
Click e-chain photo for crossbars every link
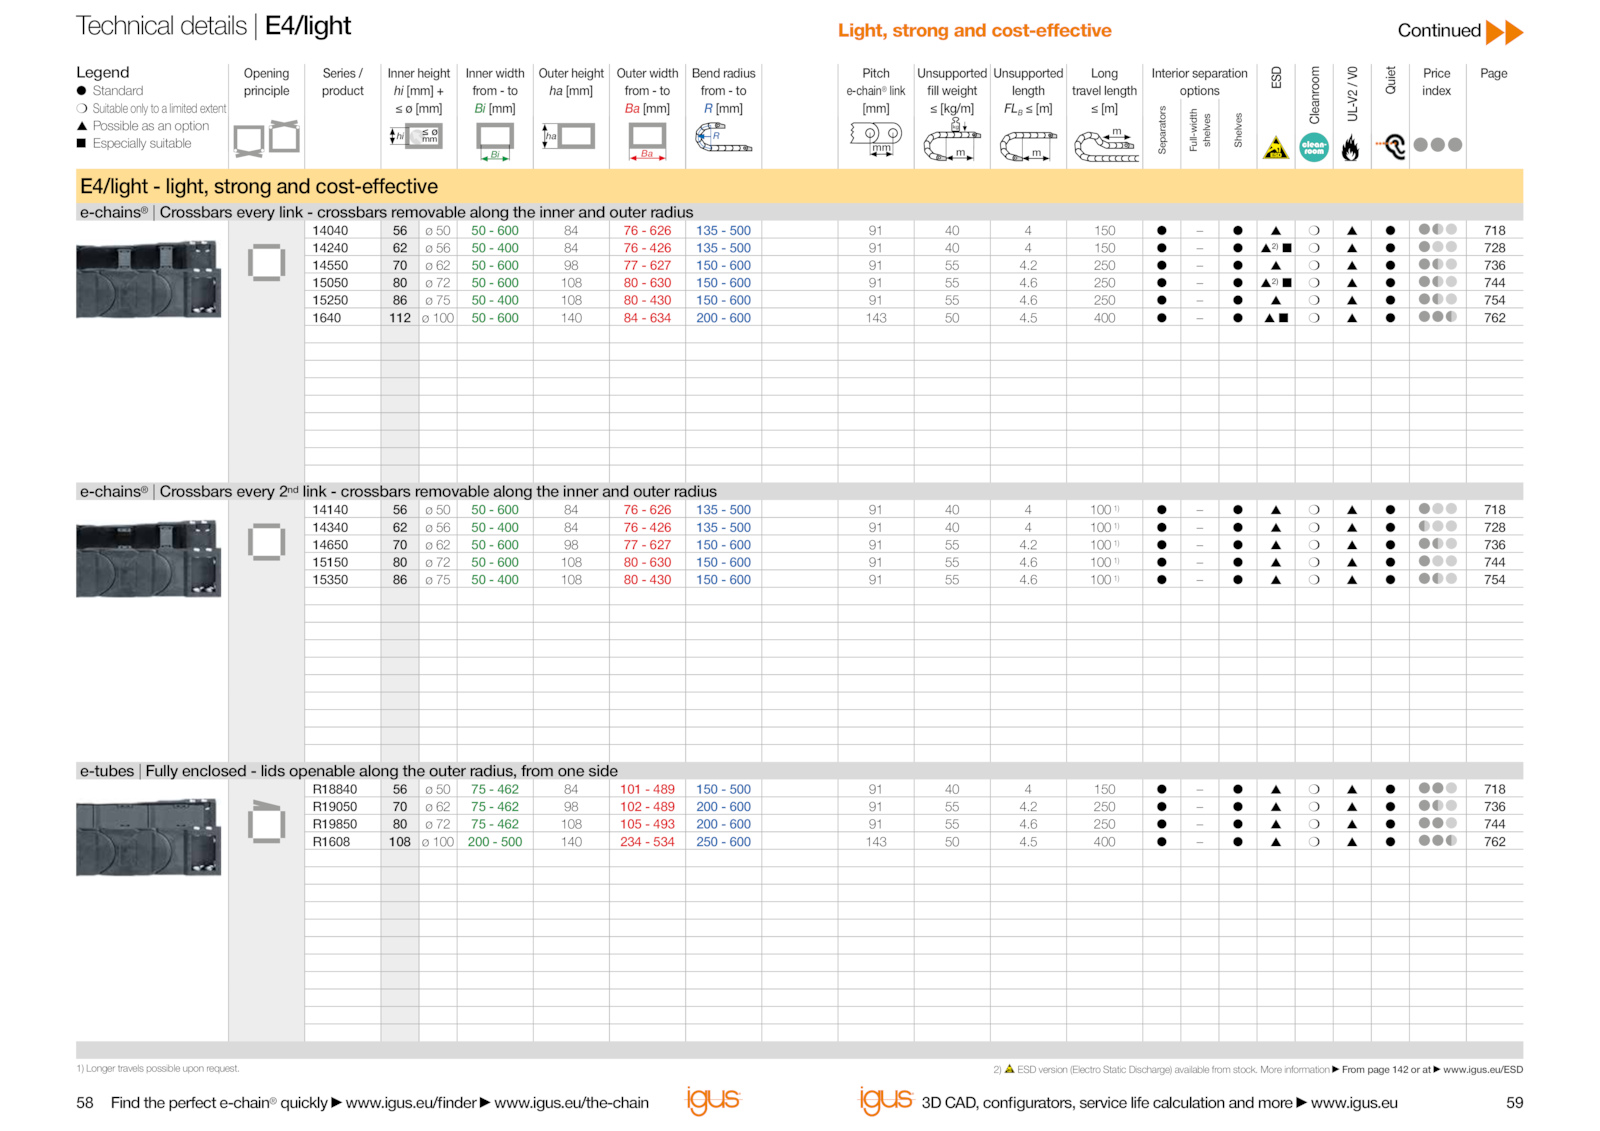point(149,279)
